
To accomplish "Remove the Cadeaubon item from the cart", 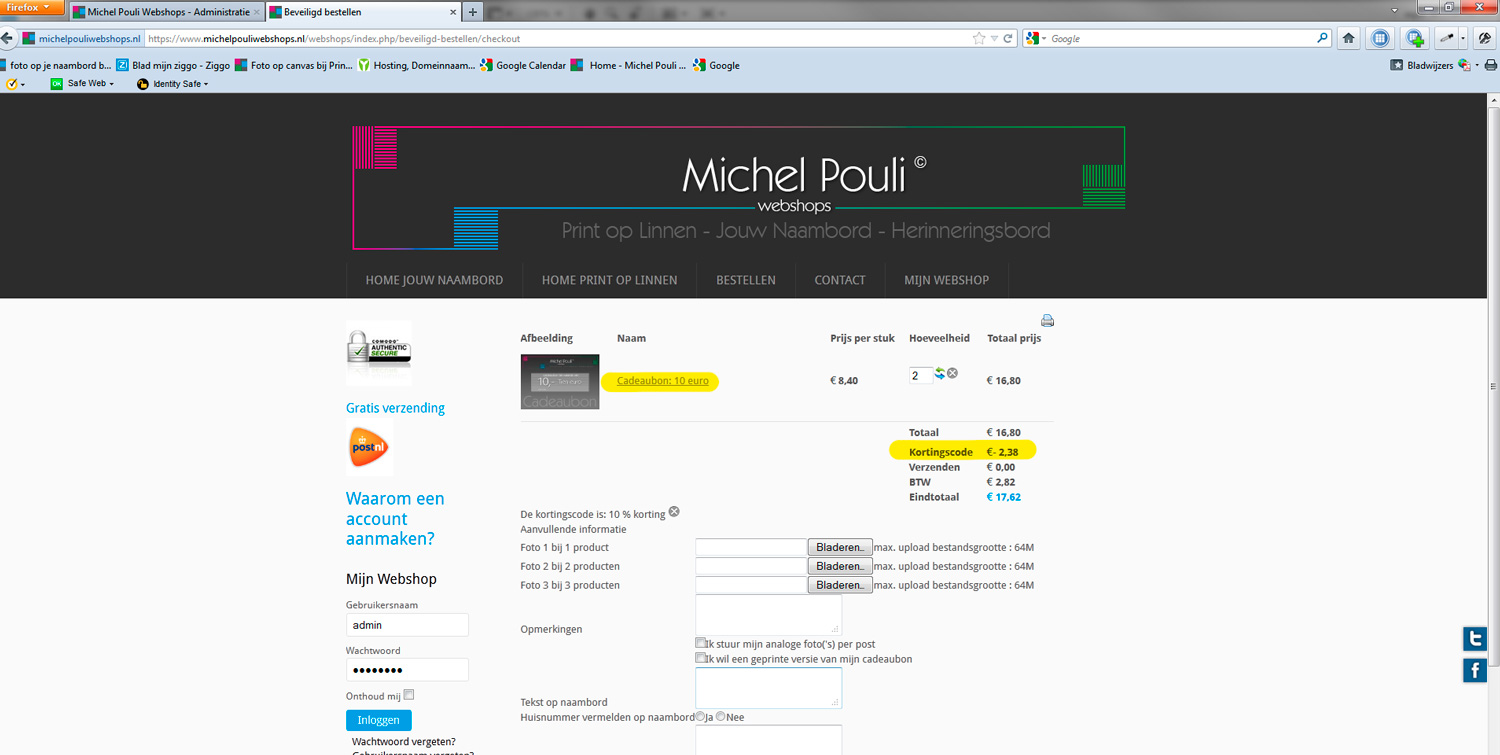I will (x=953, y=374).
